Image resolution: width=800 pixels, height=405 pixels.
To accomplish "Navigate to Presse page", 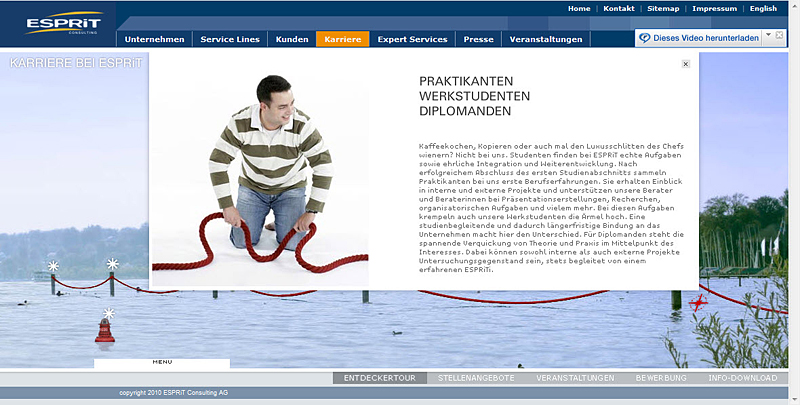I will (x=478, y=40).
